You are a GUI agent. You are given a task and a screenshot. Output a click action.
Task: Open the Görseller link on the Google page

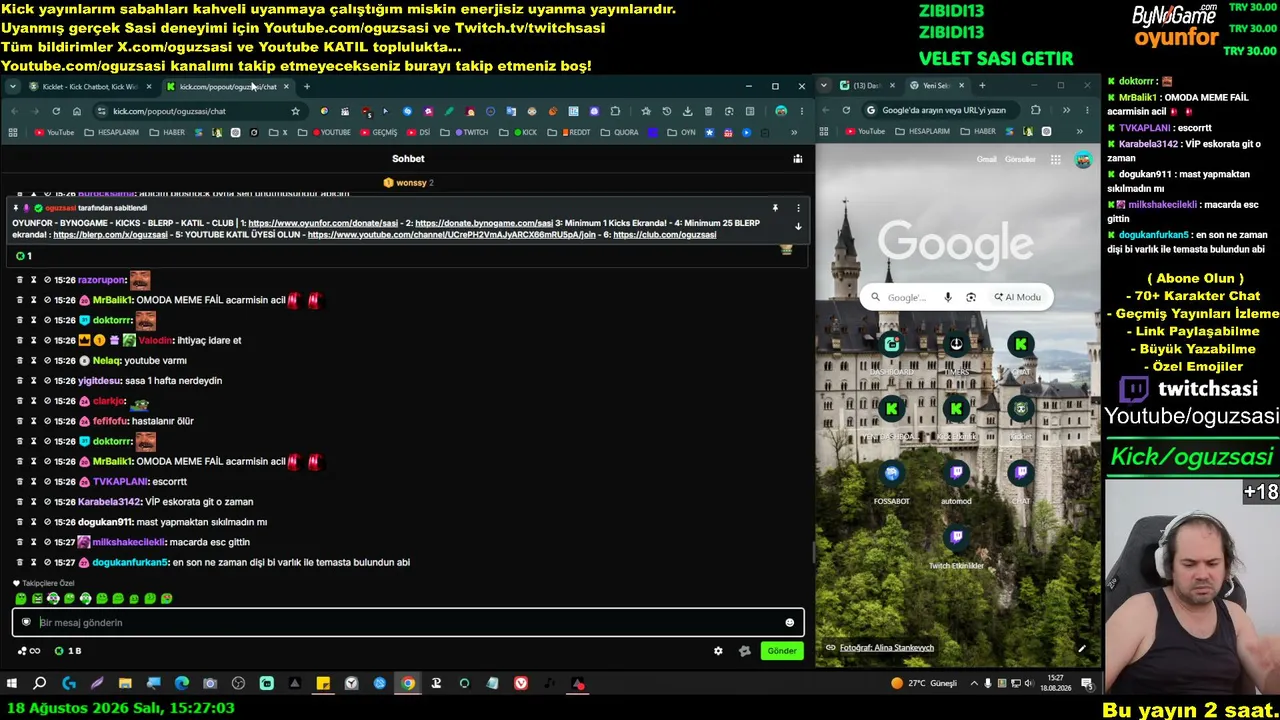click(1020, 159)
